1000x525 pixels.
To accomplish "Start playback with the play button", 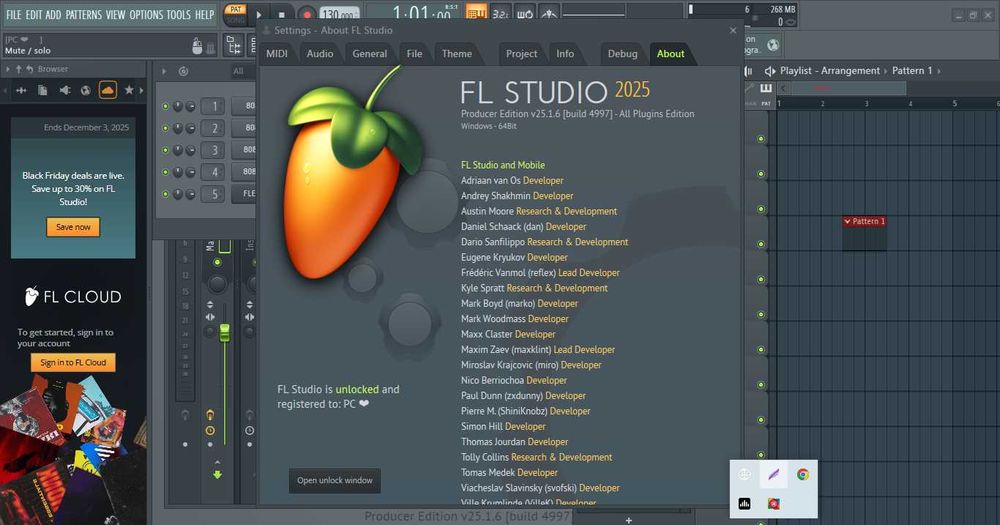I will coord(259,14).
